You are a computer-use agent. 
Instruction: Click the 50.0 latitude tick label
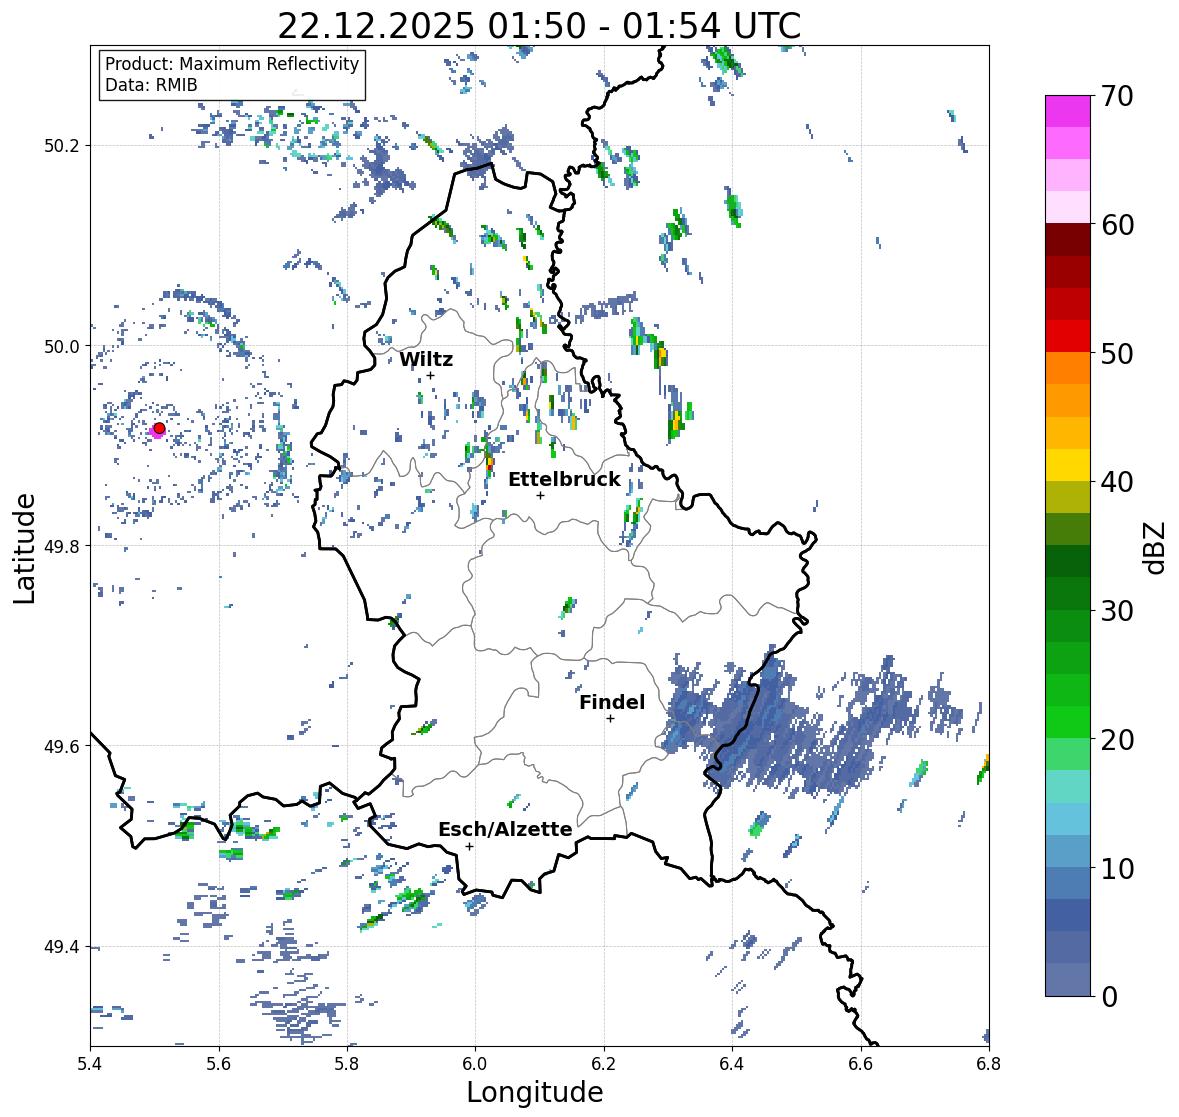(x=62, y=347)
